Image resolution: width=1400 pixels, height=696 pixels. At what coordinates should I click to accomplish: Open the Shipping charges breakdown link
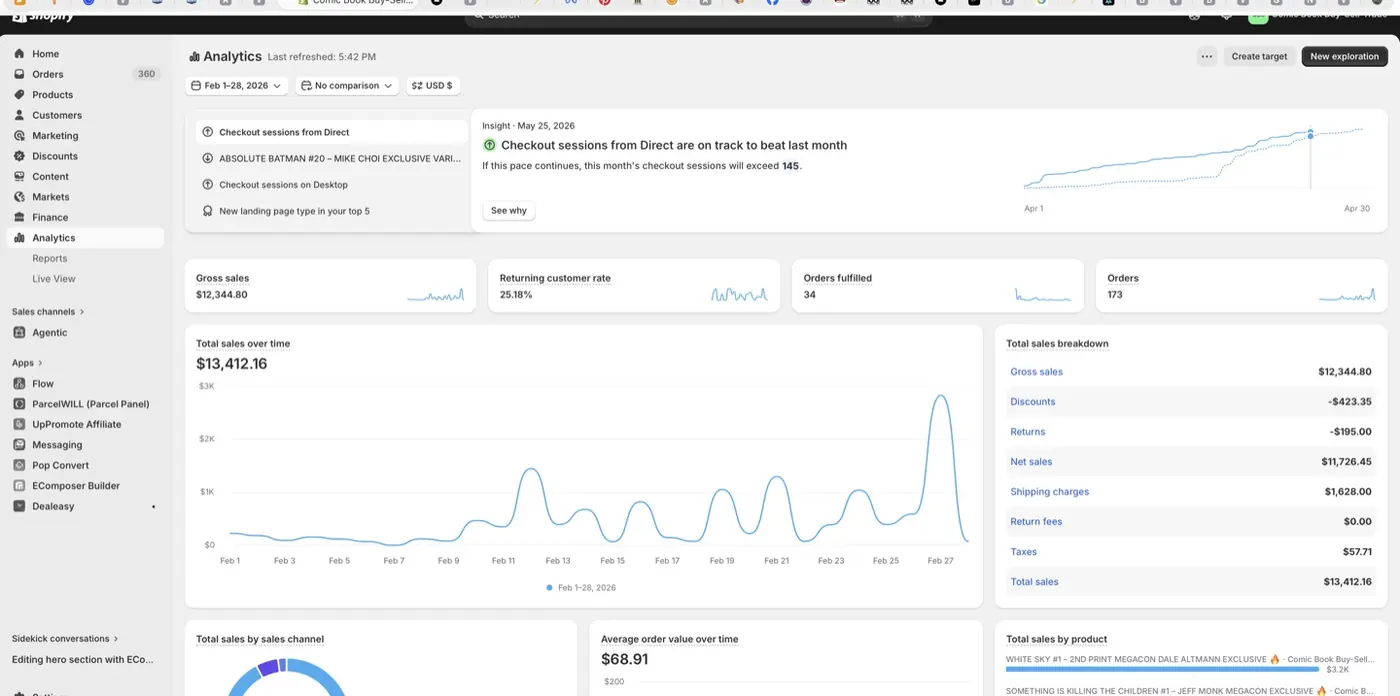(1049, 492)
